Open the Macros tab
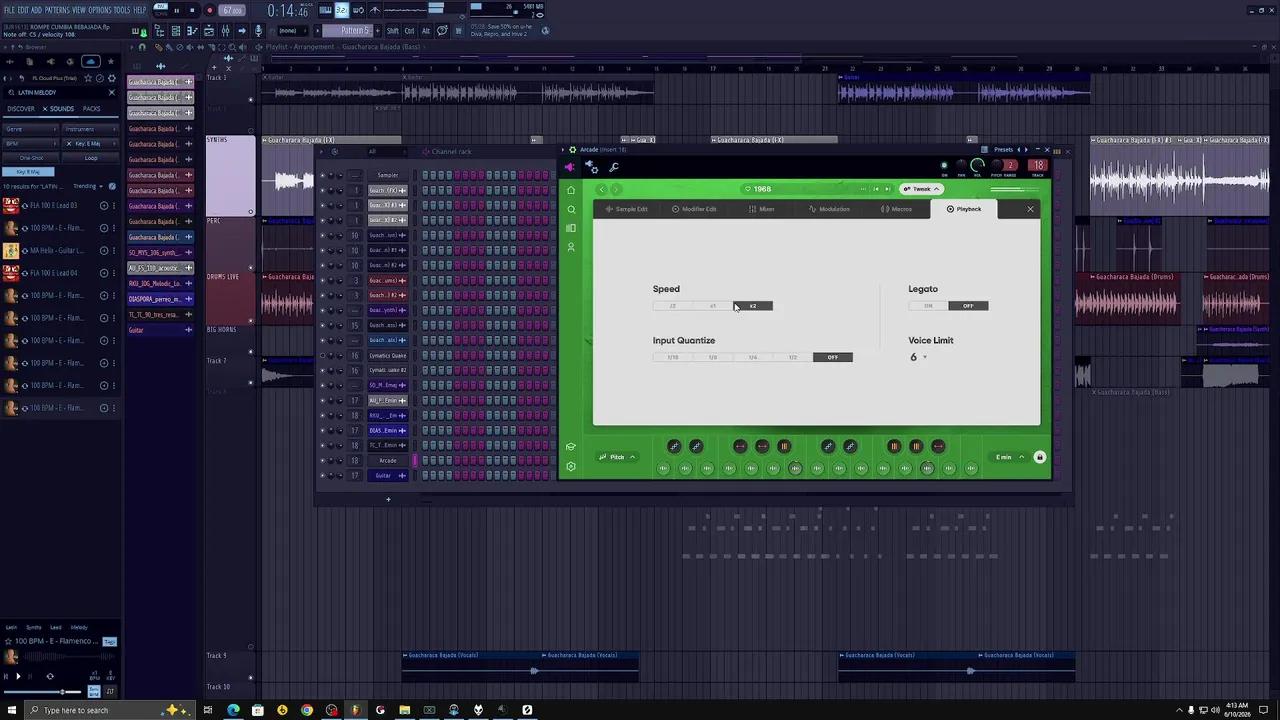 [897, 209]
